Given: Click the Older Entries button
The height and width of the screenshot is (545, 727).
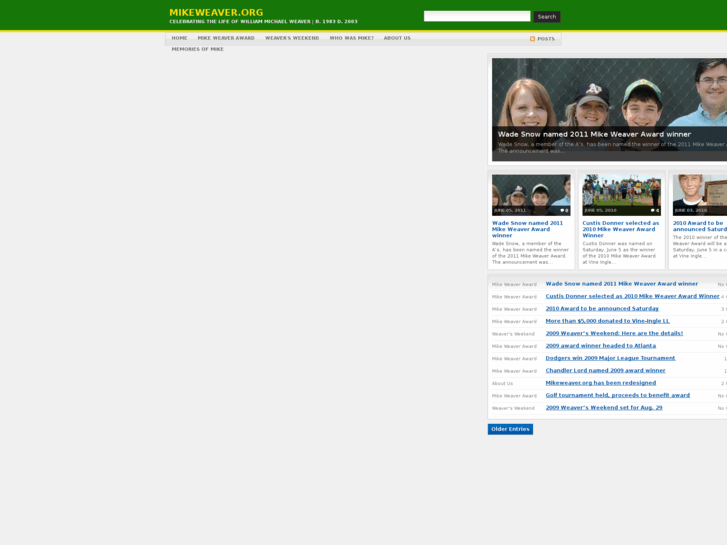Looking at the screenshot, I should tap(510, 429).
